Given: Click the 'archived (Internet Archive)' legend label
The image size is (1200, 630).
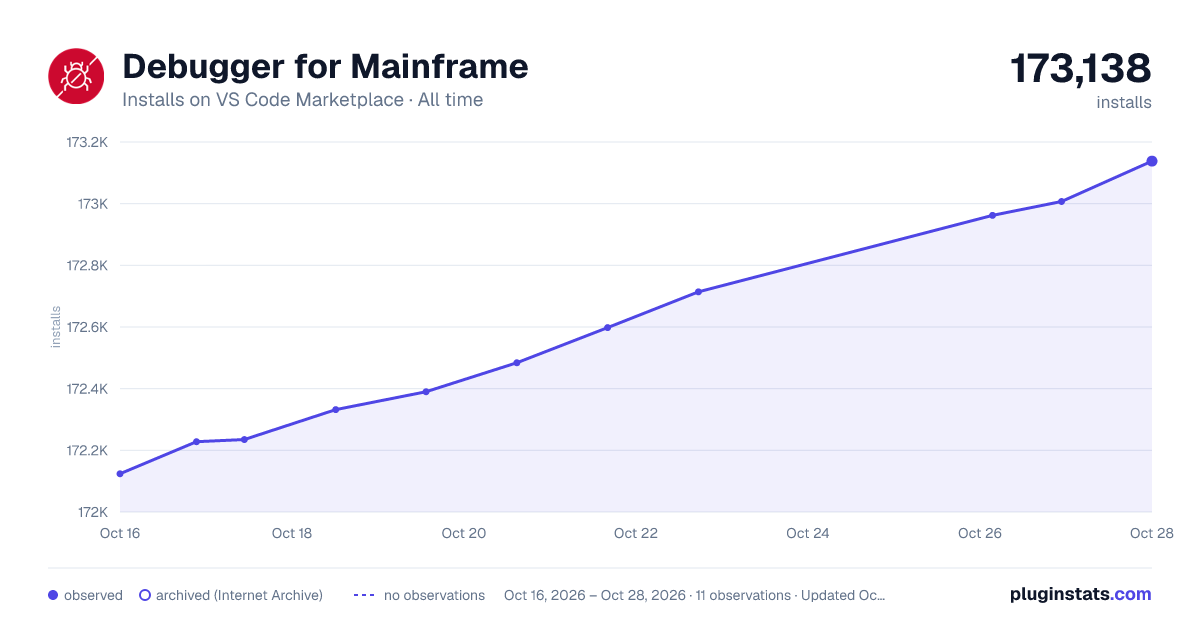Looking at the screenshot, I should pos(239,595).
